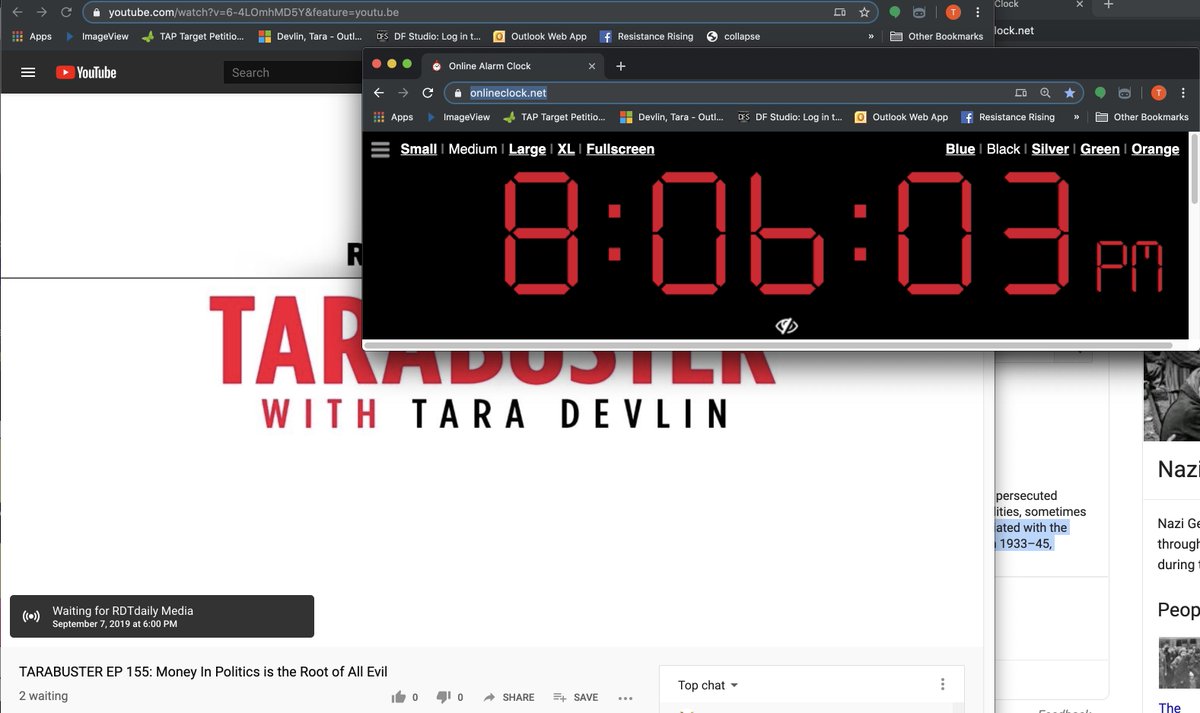
Task: Go back in the YouTube window
Action: [16, 13]
